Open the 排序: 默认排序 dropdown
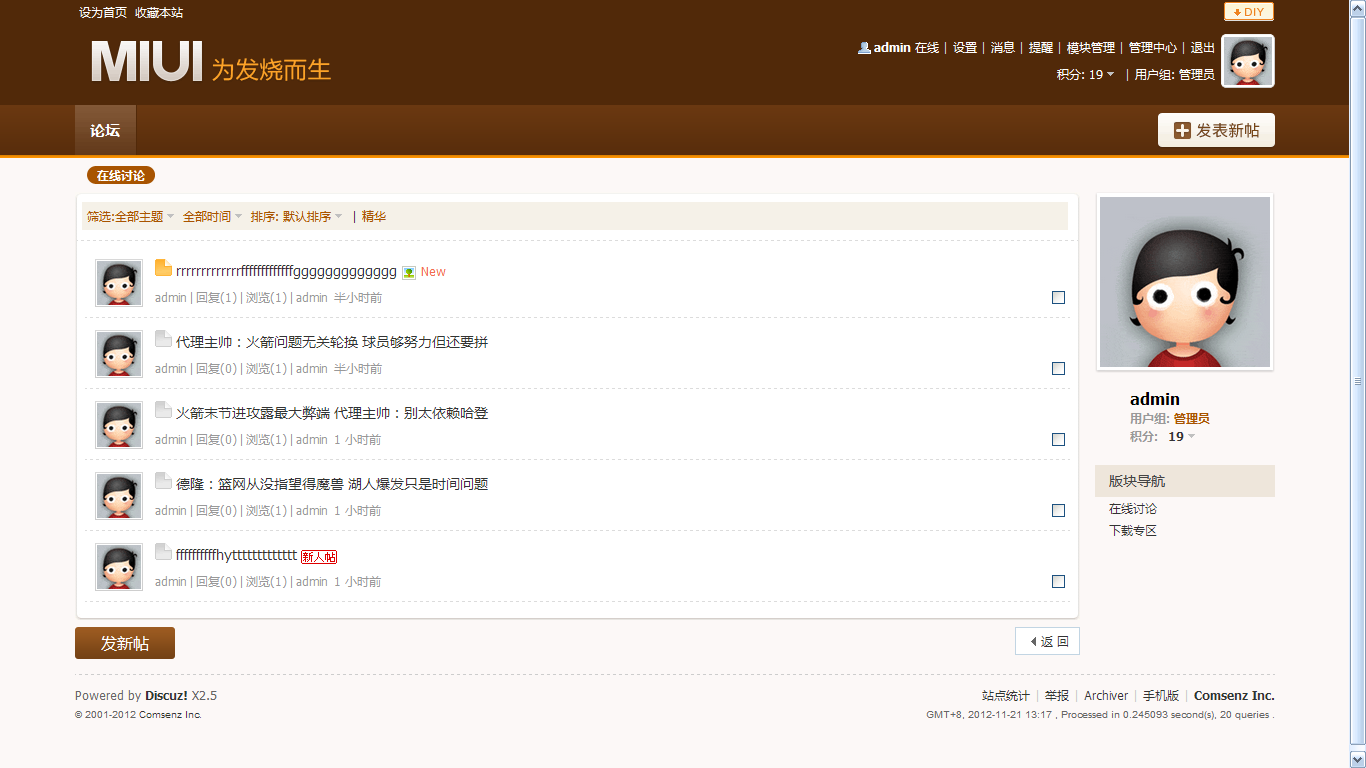 tap(297, 216)
